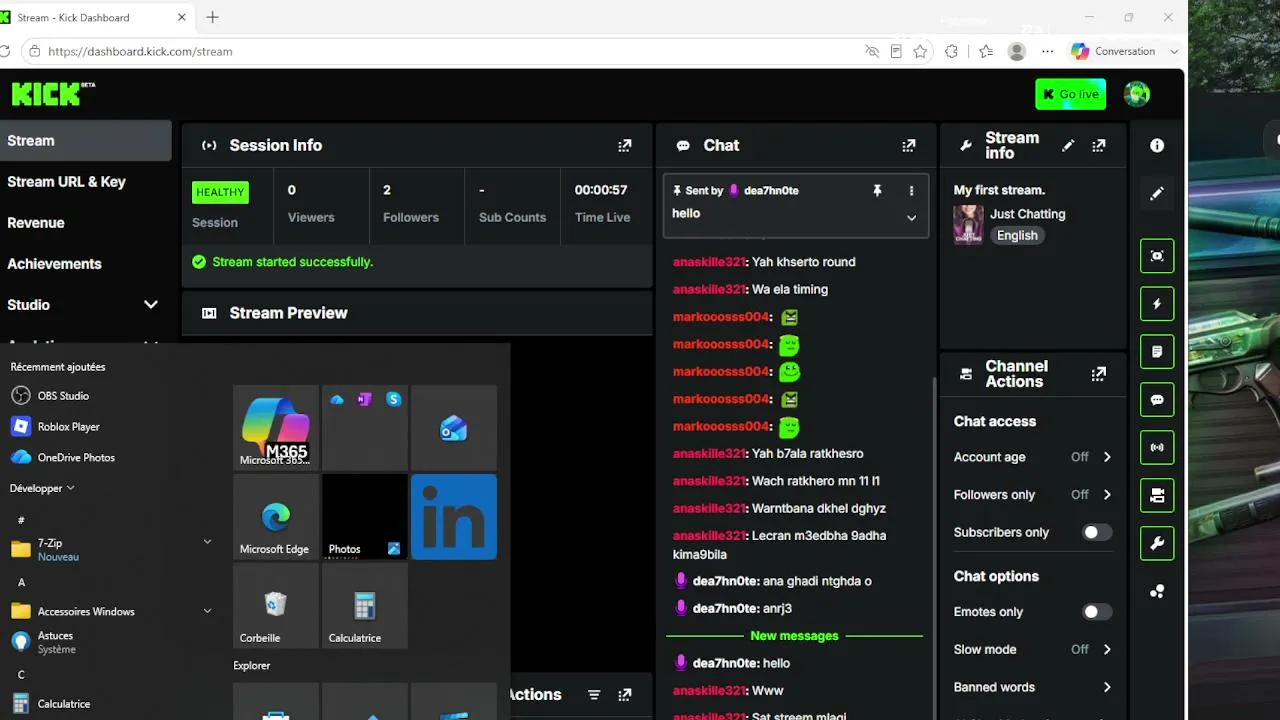Open Followers only settings arrow
Screen dimensions: 1280x720
1107,495
